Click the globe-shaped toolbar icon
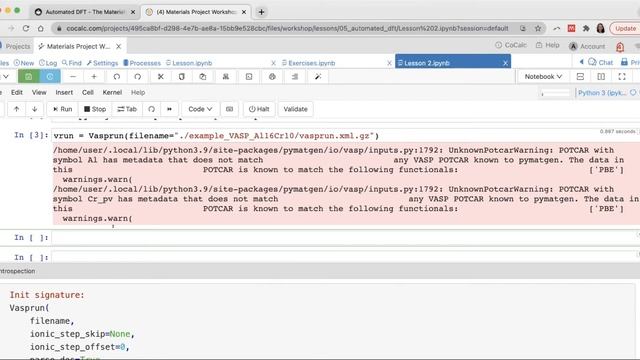Viewport: 640px width, 360px height. pyautogui.click(x=272, y=76)
